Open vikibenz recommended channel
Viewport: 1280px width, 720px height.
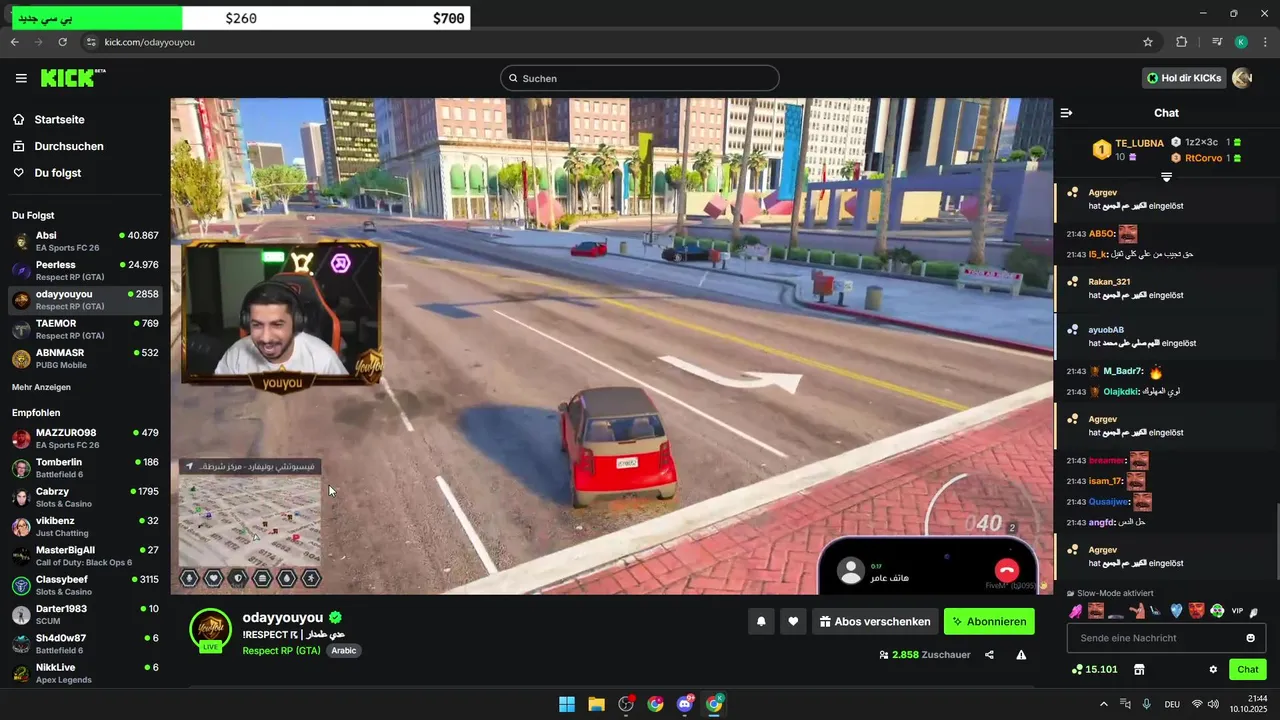85,527
